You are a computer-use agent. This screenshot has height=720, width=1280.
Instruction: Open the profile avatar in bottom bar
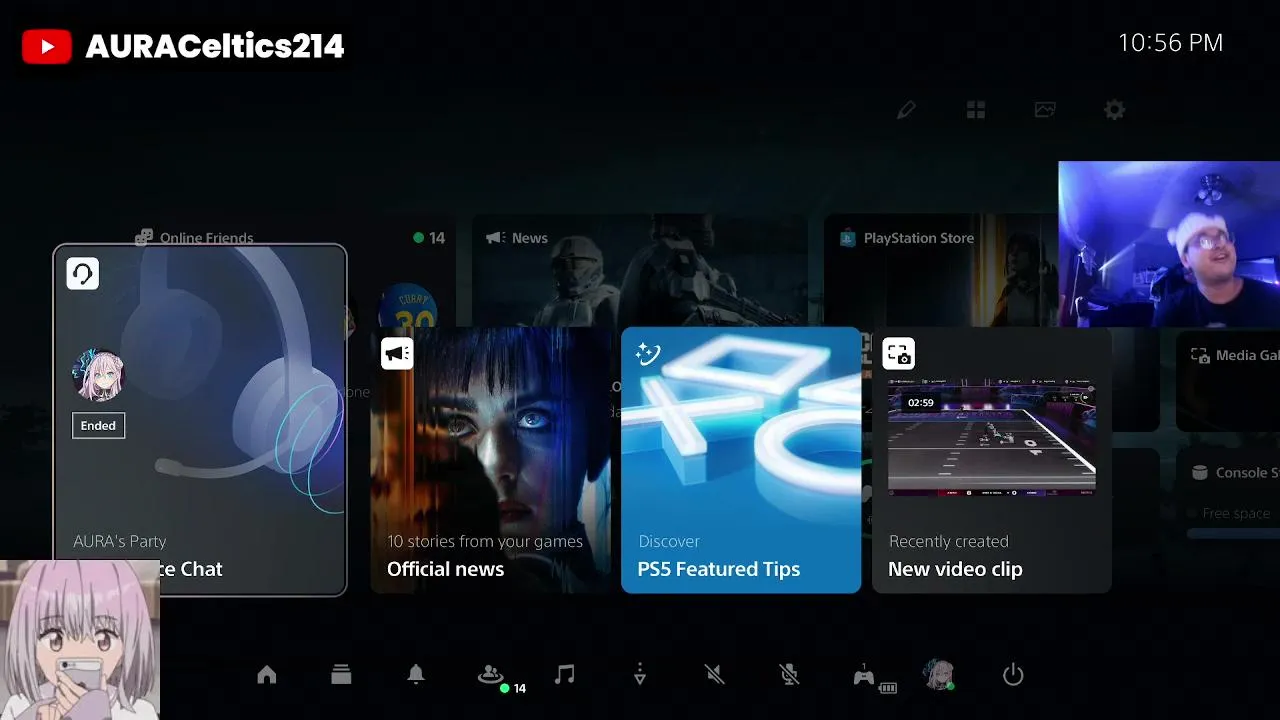(938, 675)
